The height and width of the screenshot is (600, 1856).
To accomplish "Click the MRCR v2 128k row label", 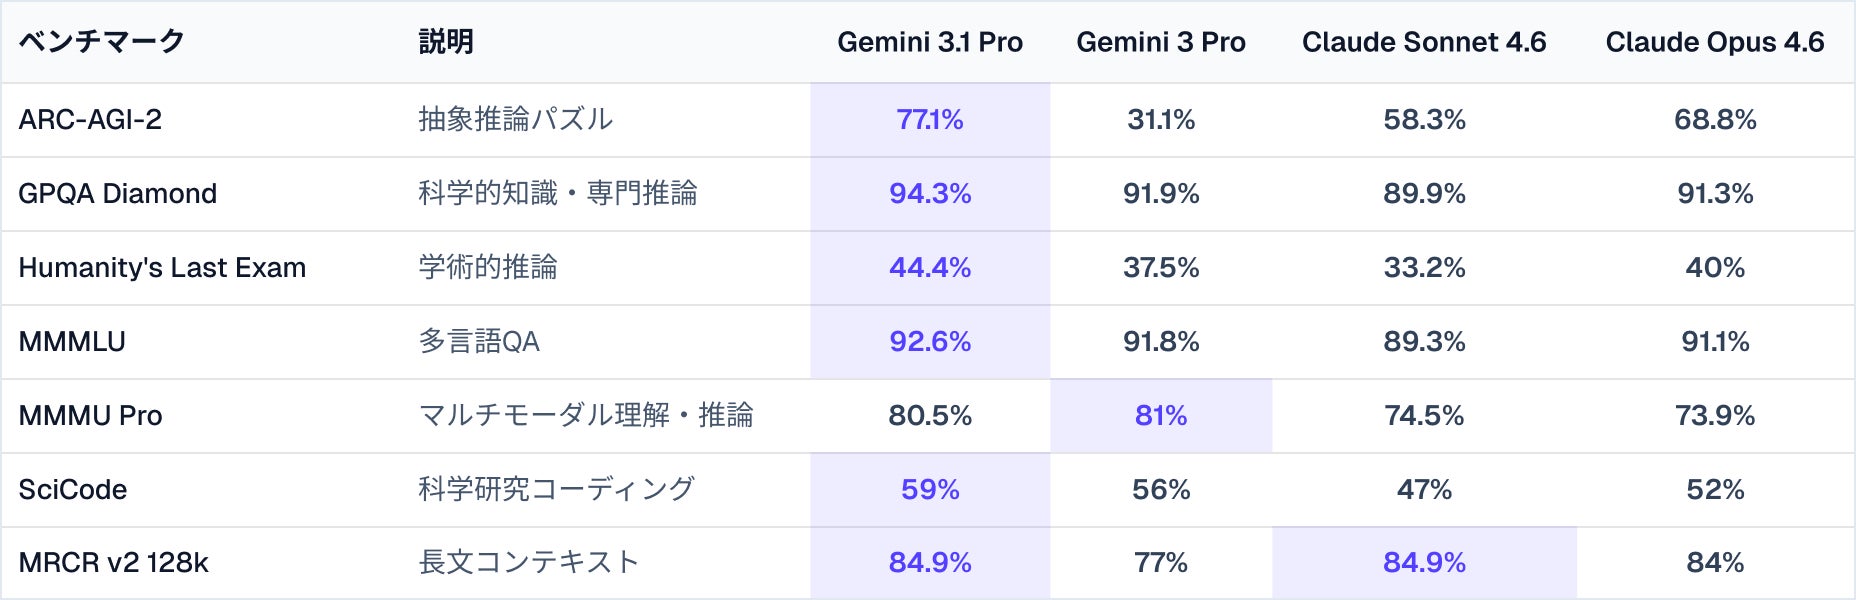I will coord(113,563).
